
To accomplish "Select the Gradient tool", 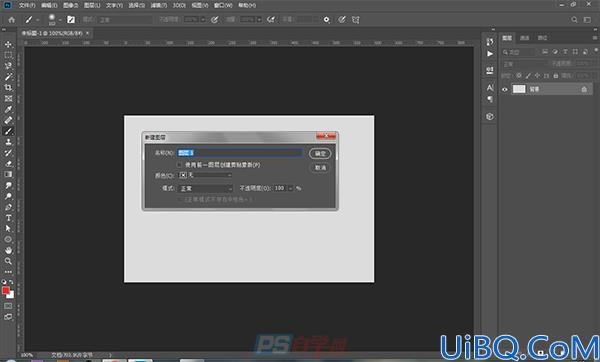I will click(8, 174).
